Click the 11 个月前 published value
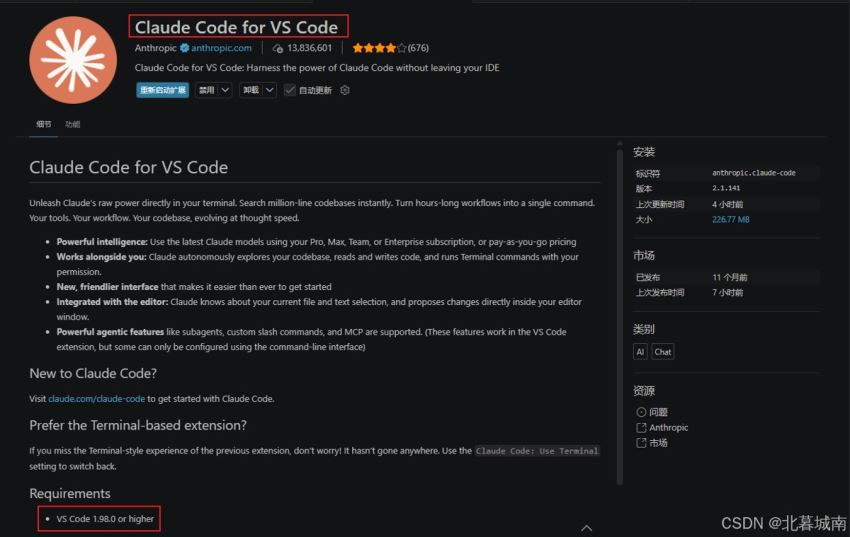 (x=730, y=277)
